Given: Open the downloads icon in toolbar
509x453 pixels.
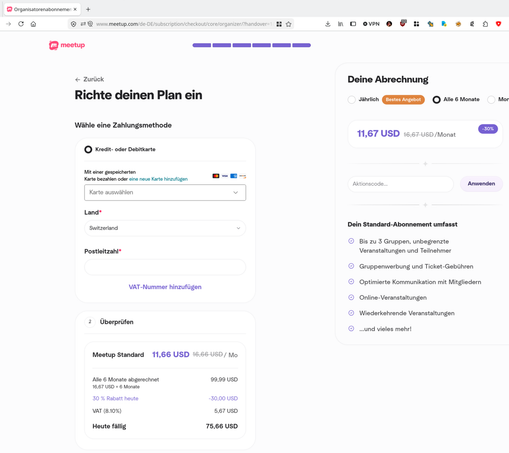Looking at the screenshot, I should [328, 24].
